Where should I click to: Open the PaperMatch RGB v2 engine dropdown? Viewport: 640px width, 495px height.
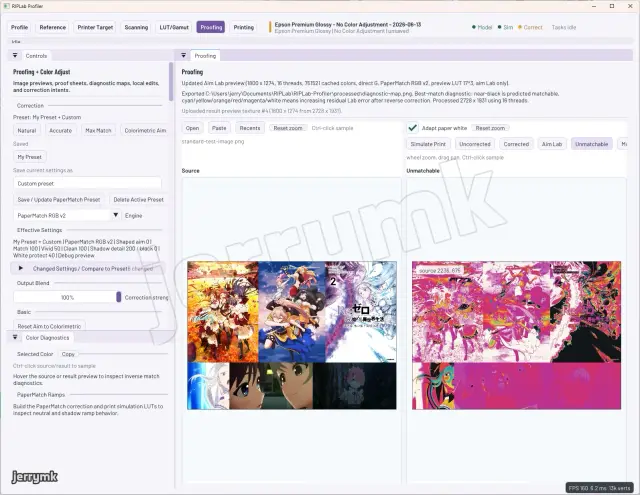pos(67,215)
